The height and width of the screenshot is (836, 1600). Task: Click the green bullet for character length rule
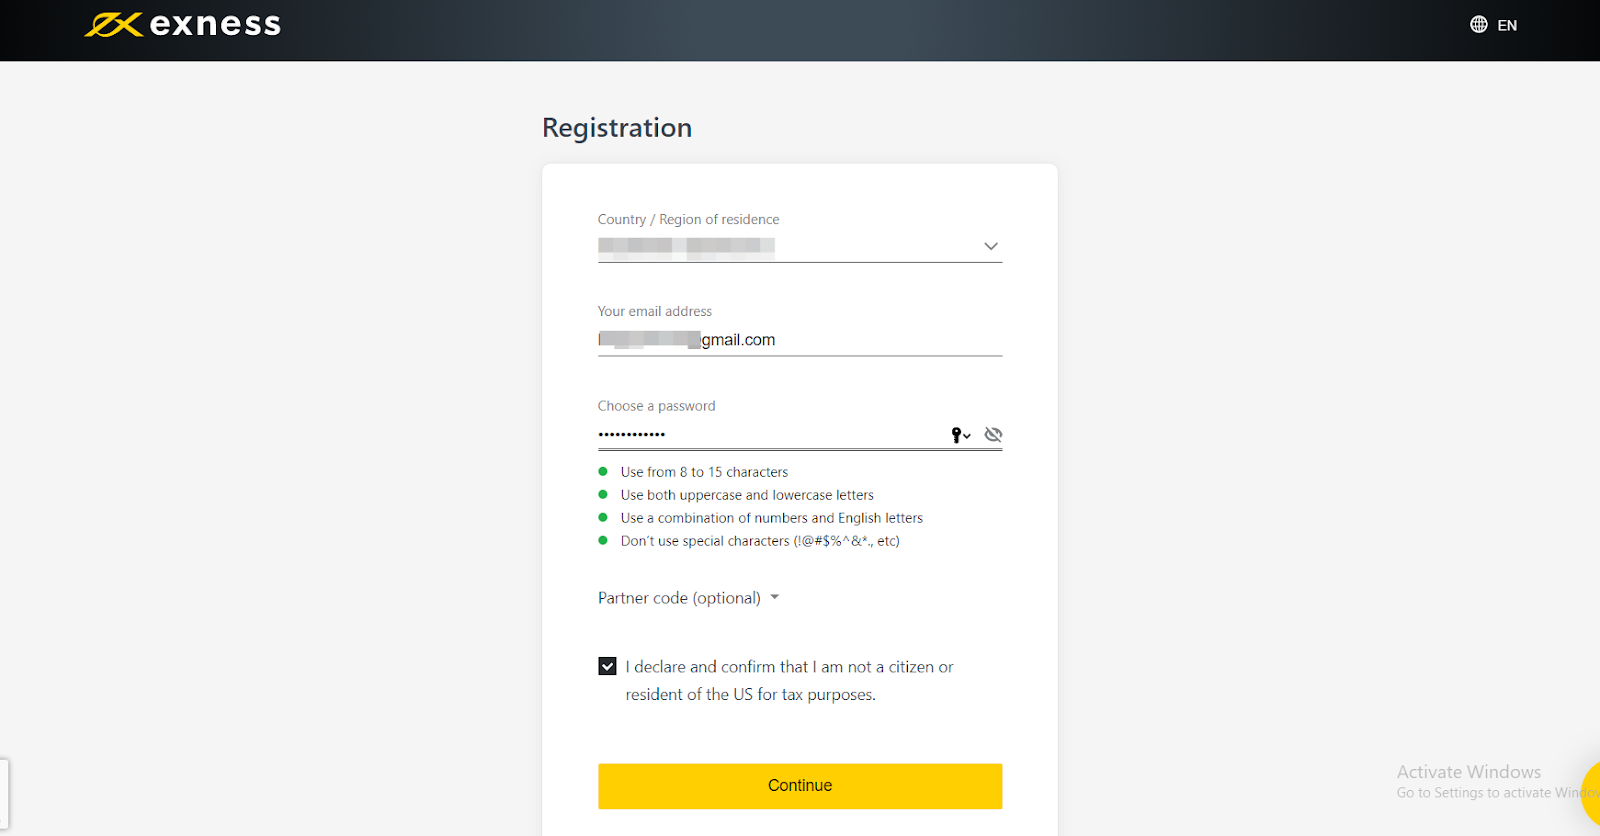pyautogui.click(x=603, y=471)
